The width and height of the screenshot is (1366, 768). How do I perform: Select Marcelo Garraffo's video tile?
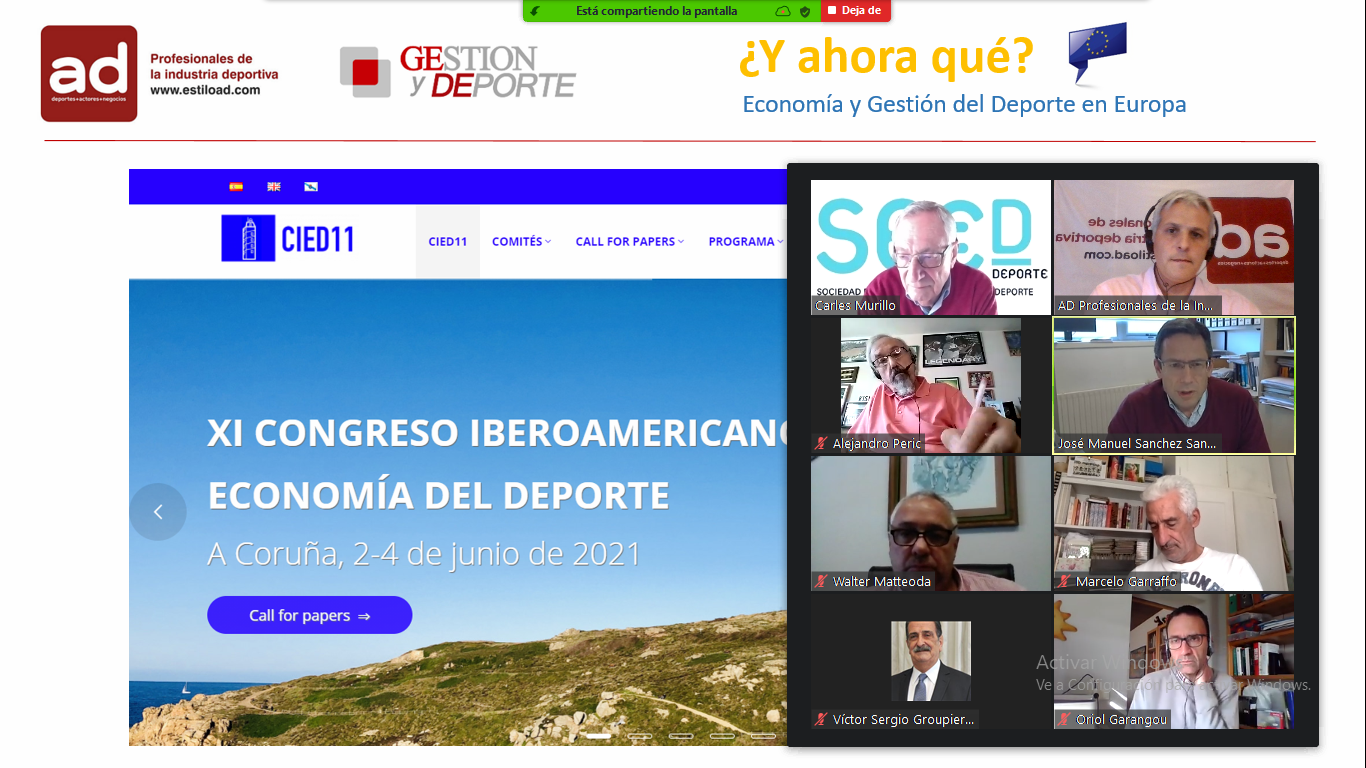pos(1174,523)
